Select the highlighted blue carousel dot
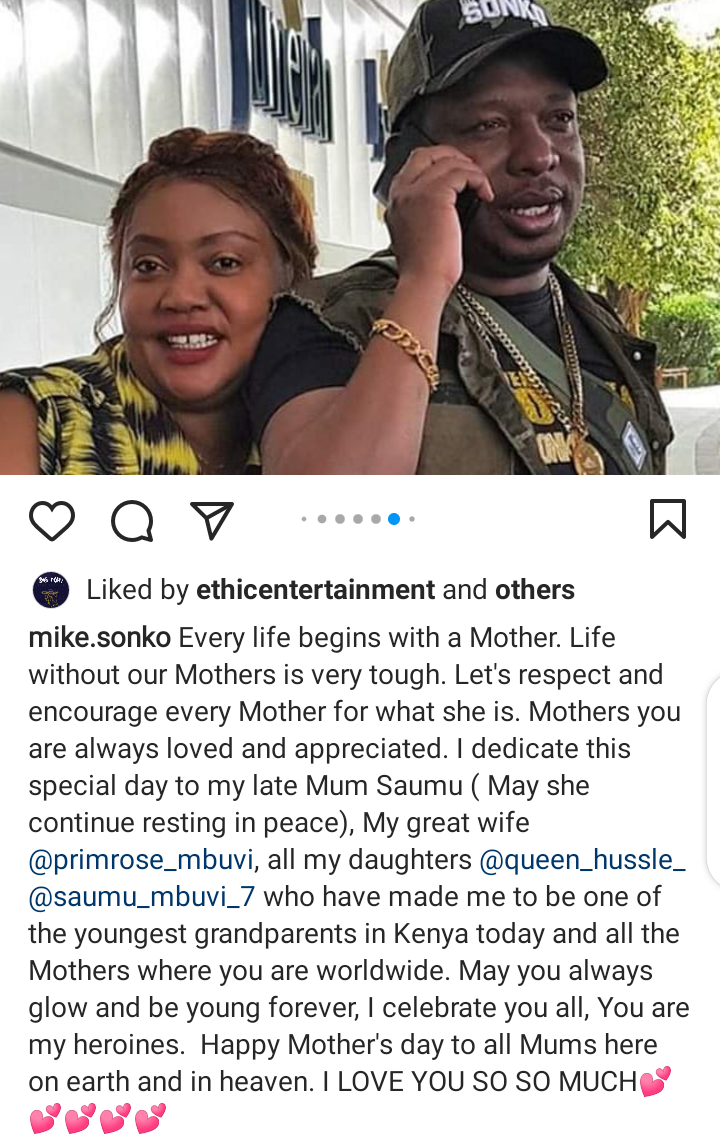The height and width of the screenshot is (1138, 720). pyautogui.click(x=394, y=519)
